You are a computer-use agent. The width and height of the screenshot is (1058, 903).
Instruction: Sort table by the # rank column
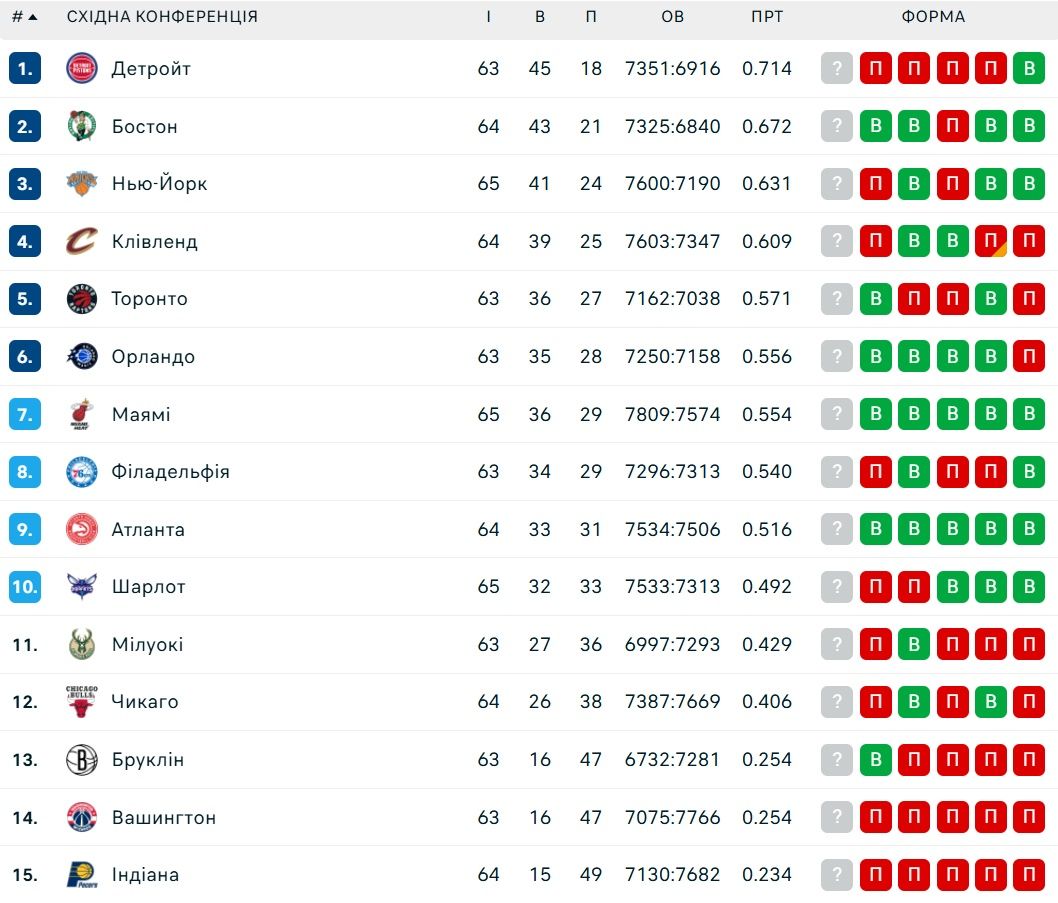click(x=25, y=17)
